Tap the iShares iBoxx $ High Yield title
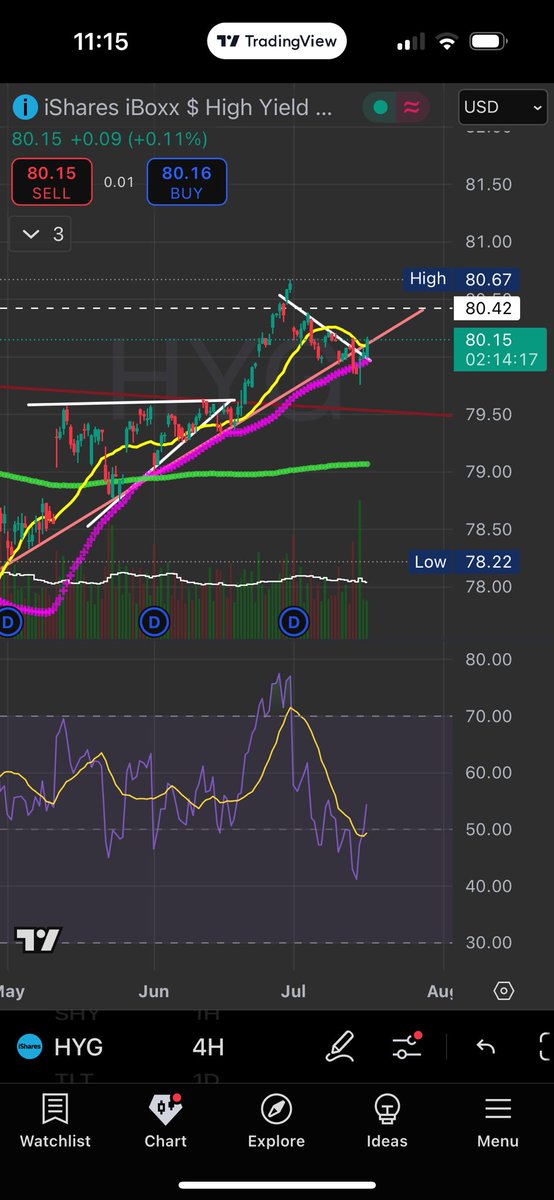 coord(188,107)
